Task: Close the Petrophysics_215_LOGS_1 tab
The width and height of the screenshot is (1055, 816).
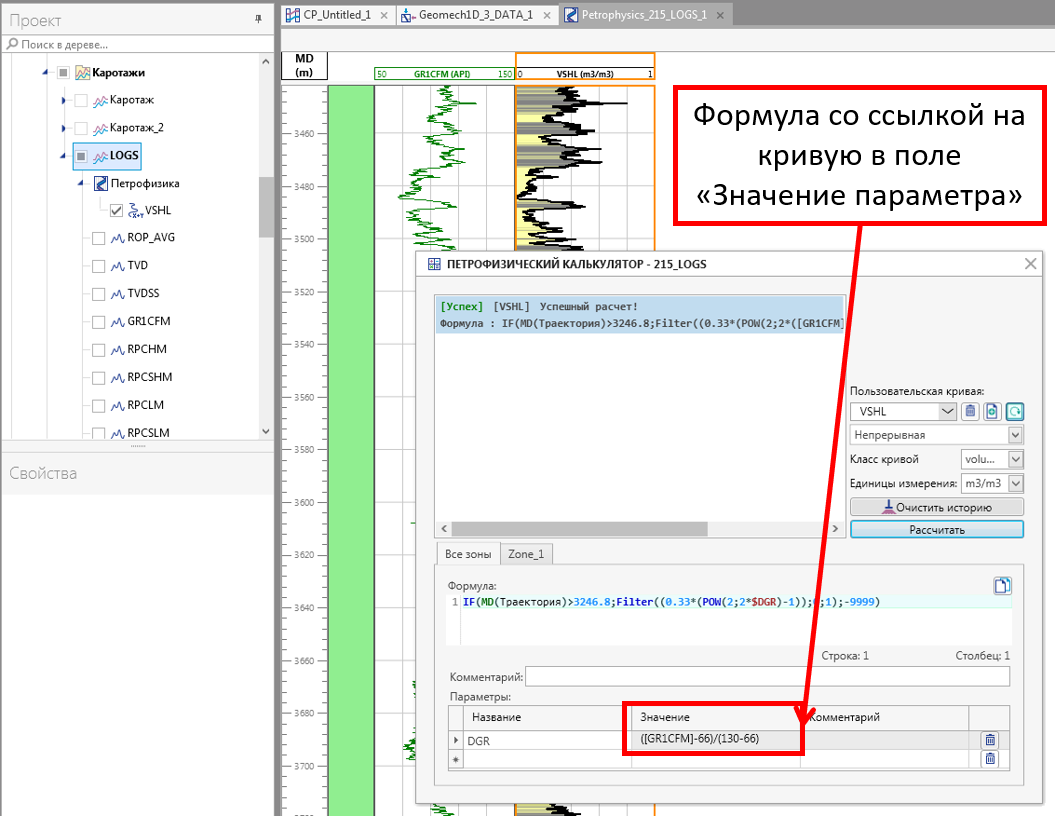Action: click(x=720, y=15)
